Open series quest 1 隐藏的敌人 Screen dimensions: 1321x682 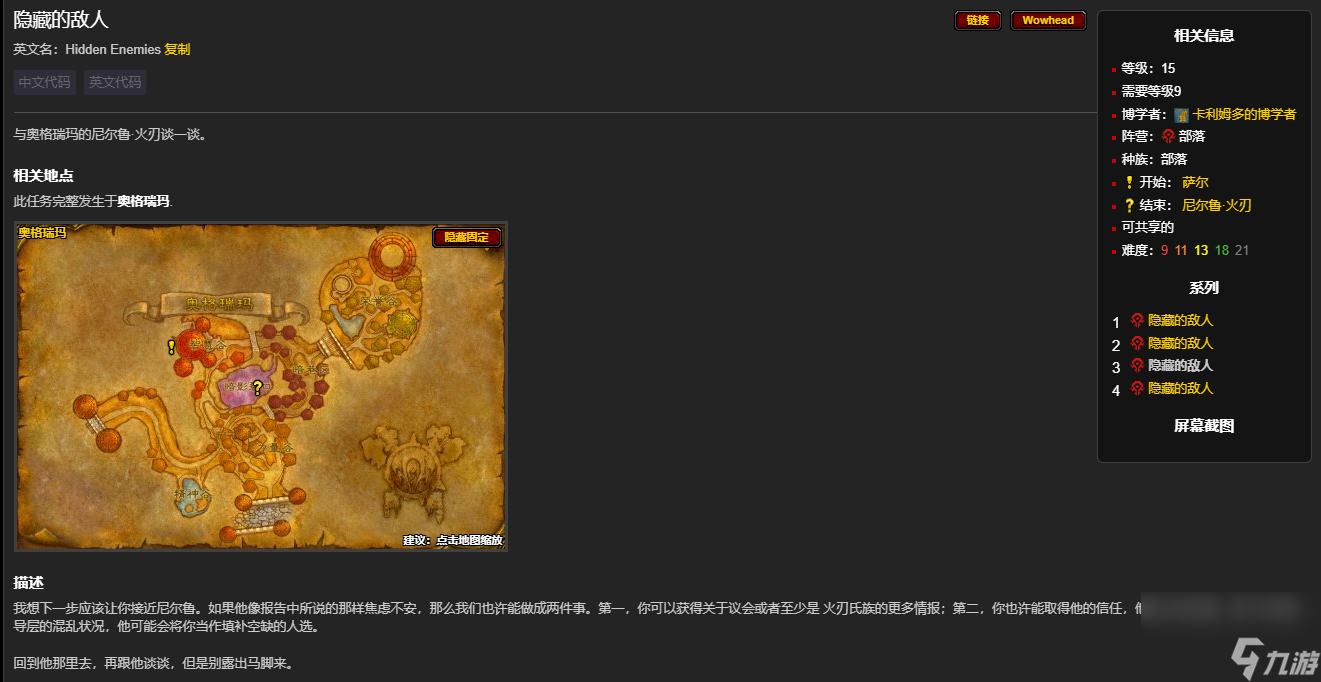coord(1180,320)
